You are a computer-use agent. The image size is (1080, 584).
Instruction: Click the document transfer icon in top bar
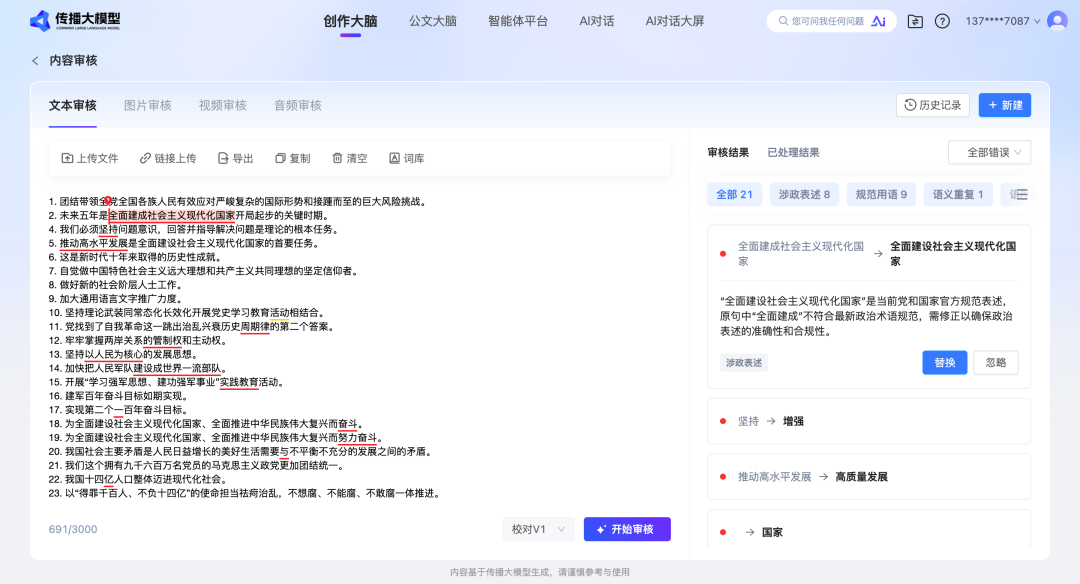913,20
